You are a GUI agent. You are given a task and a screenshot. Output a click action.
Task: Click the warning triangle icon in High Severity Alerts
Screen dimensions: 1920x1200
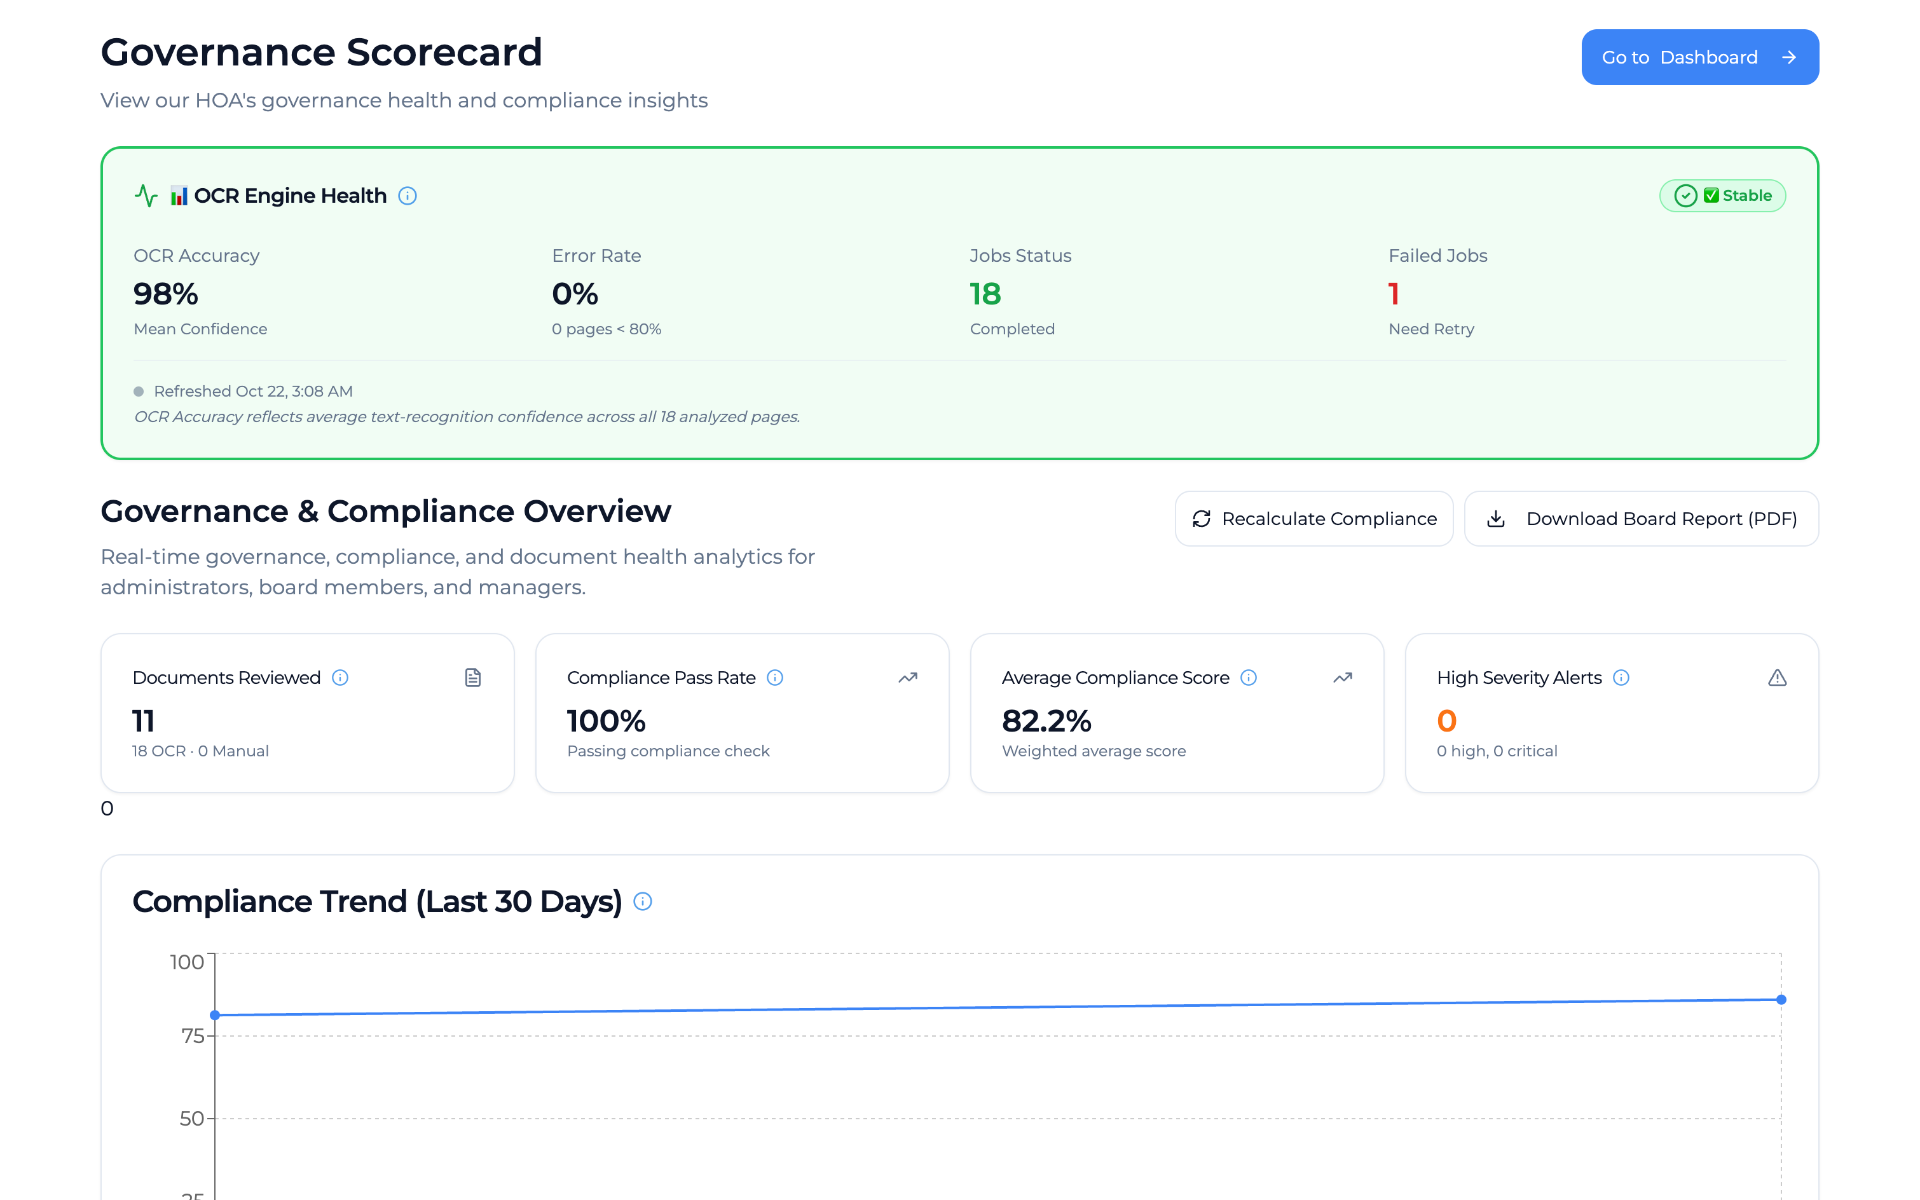click(x=1777, y=678)
